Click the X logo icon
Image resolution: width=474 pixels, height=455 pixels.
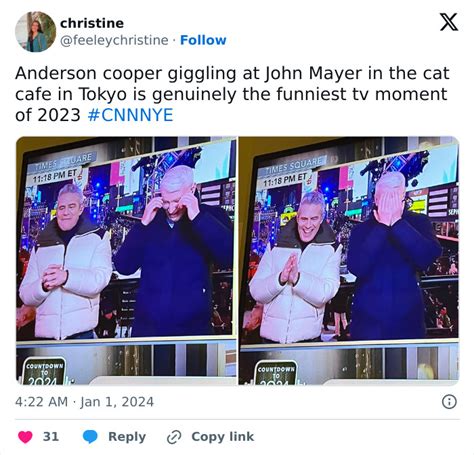(x=449, y=22)
